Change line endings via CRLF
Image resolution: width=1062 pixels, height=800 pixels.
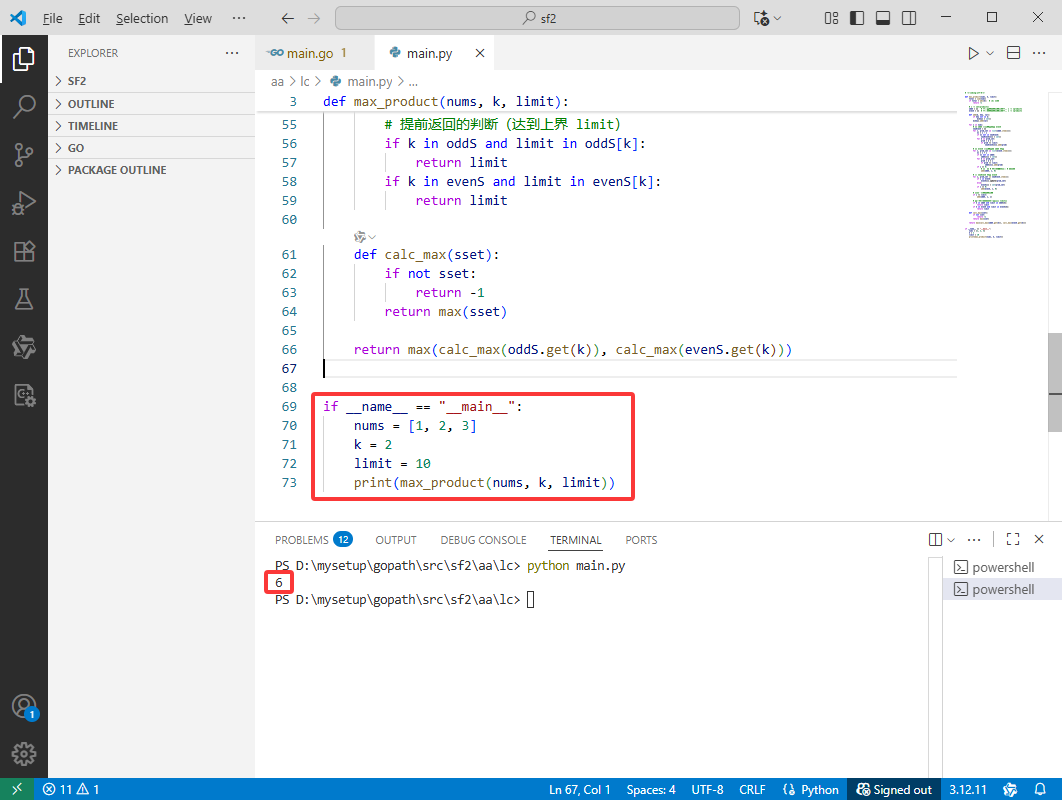tap(752, 789)
